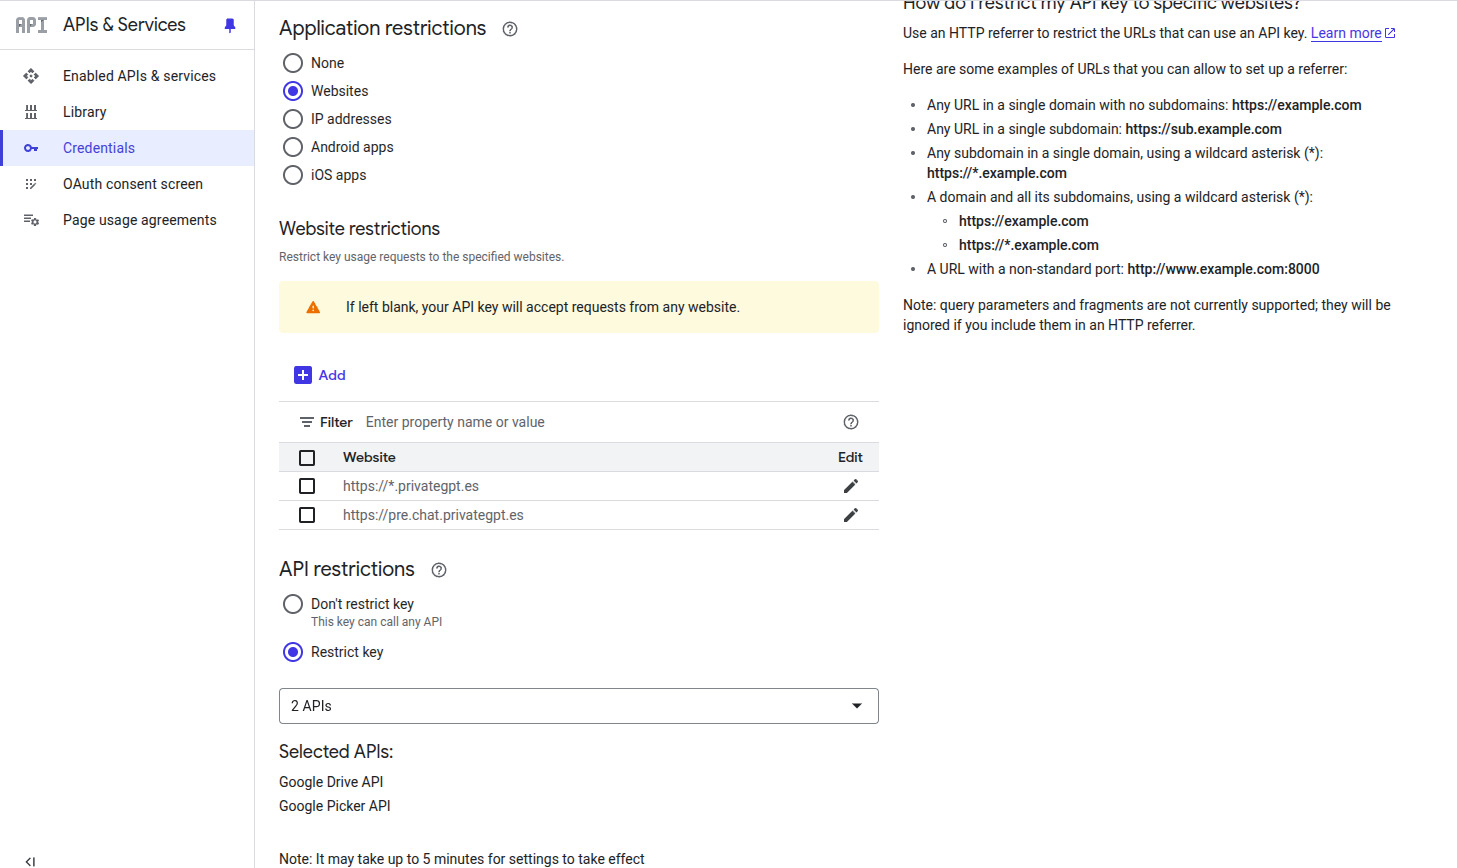1457x868 pixels.
Task: Click the filter help question mark icon
Action: coord(851,422)
